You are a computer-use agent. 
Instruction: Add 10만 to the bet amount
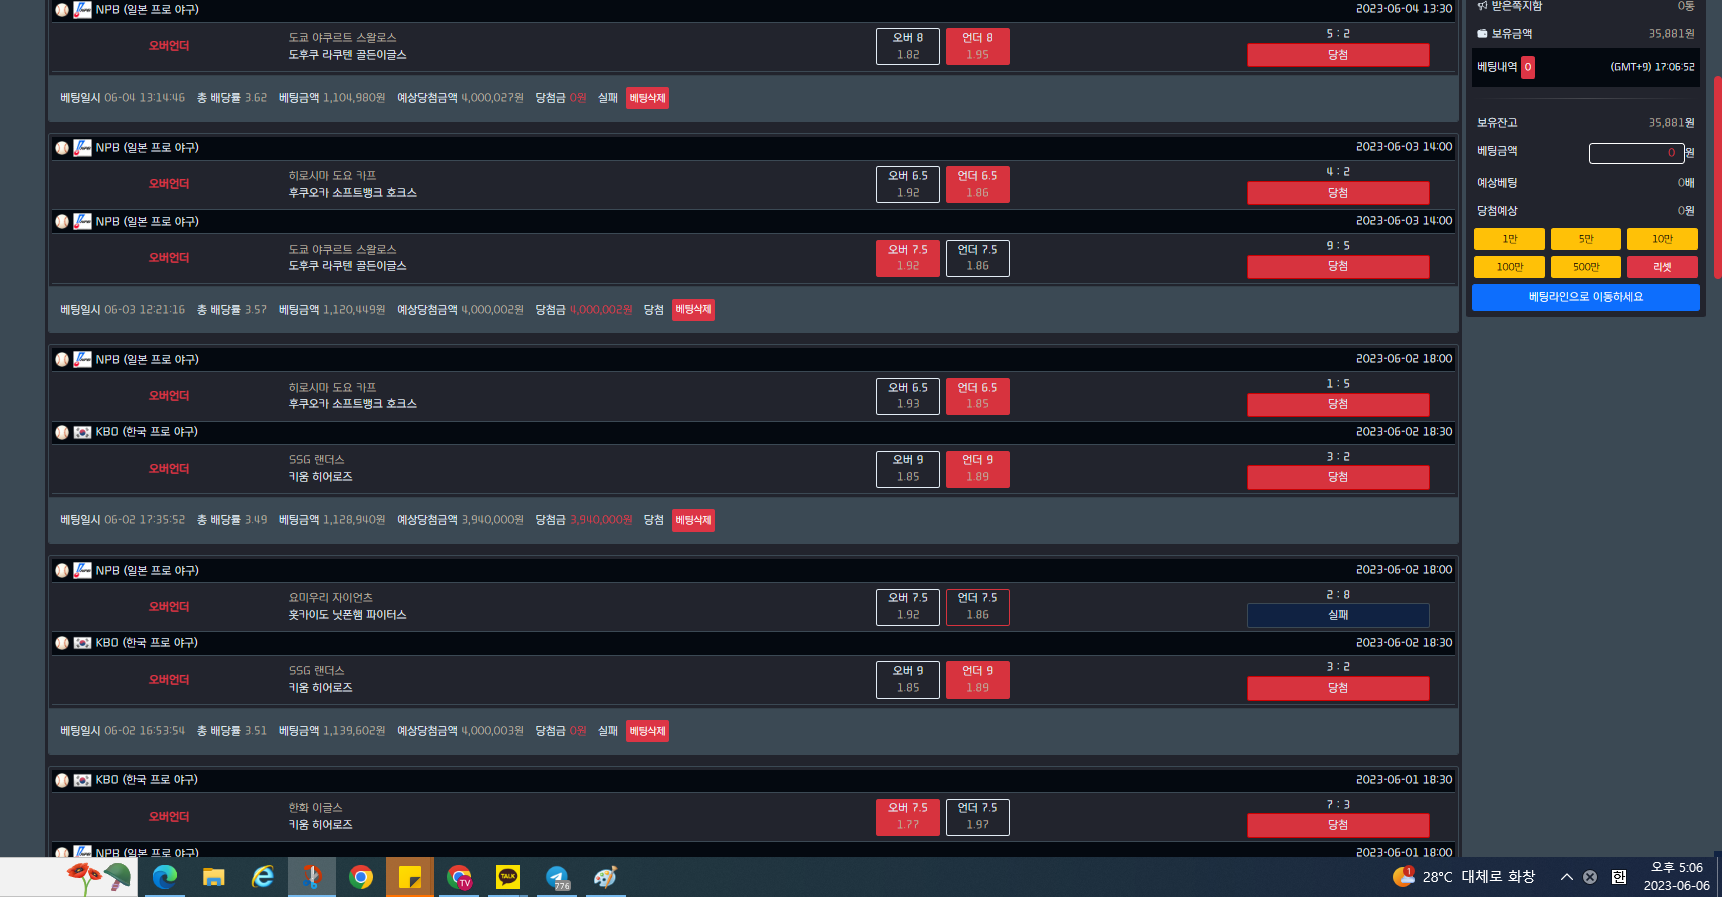1662,239
